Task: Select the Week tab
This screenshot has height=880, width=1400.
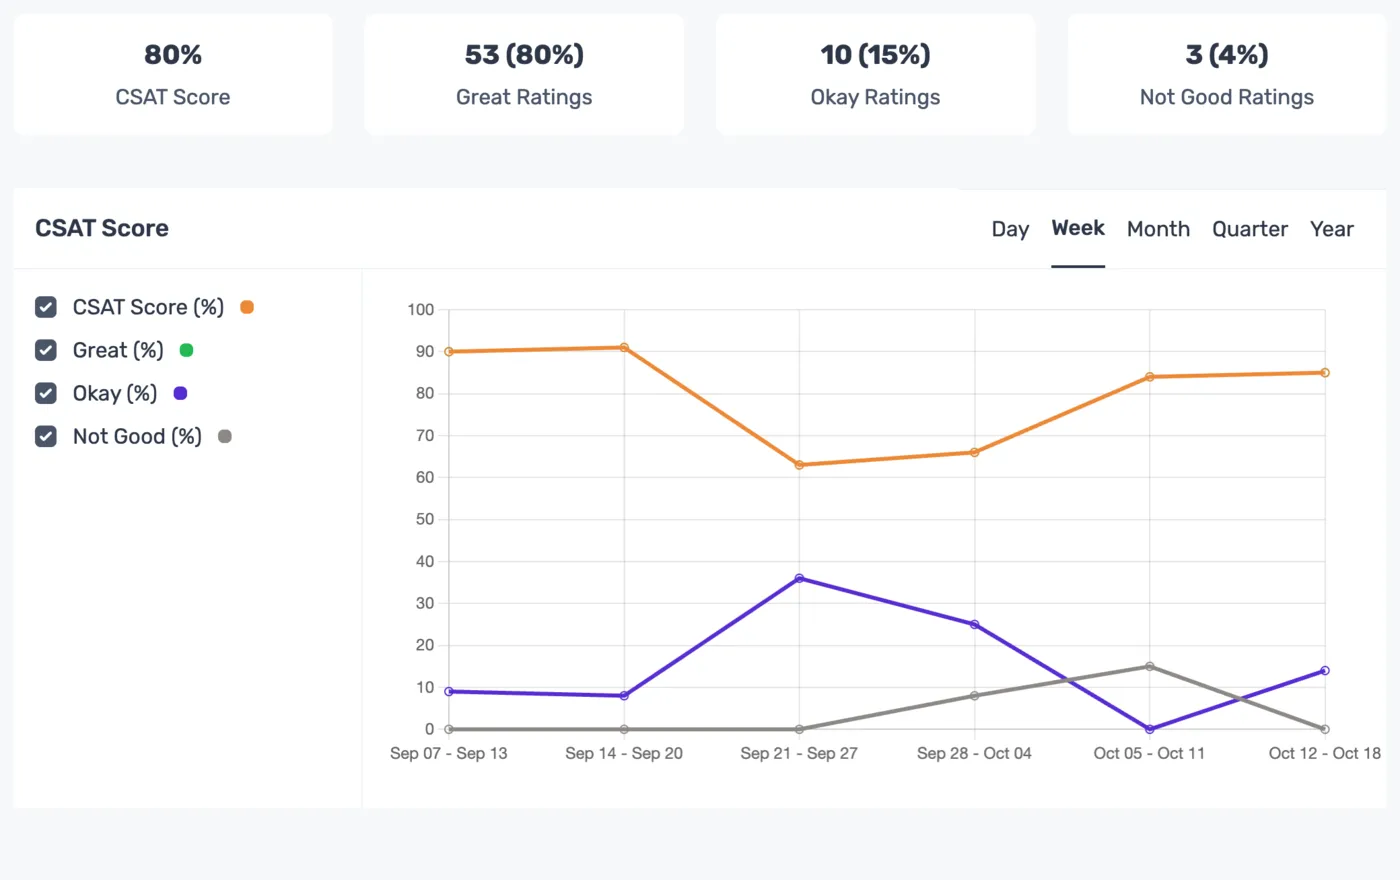Action: click(x=1078, y=228)
